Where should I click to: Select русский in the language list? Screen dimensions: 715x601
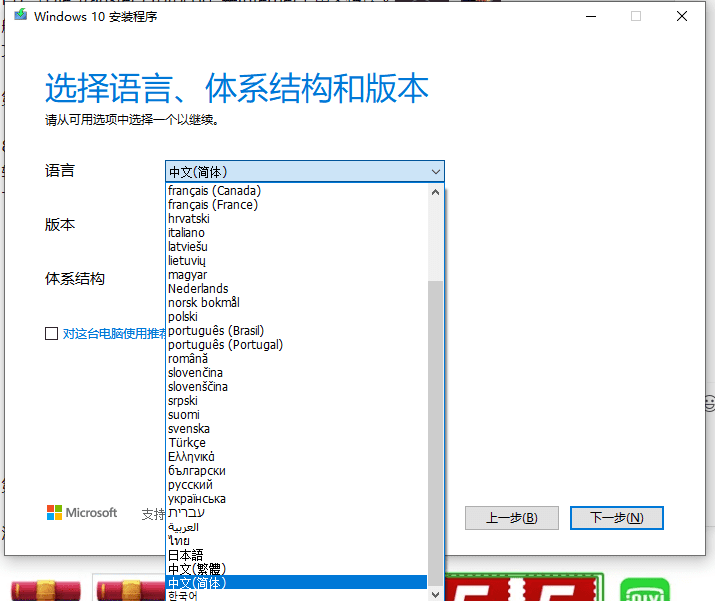(x=190, y=485)
